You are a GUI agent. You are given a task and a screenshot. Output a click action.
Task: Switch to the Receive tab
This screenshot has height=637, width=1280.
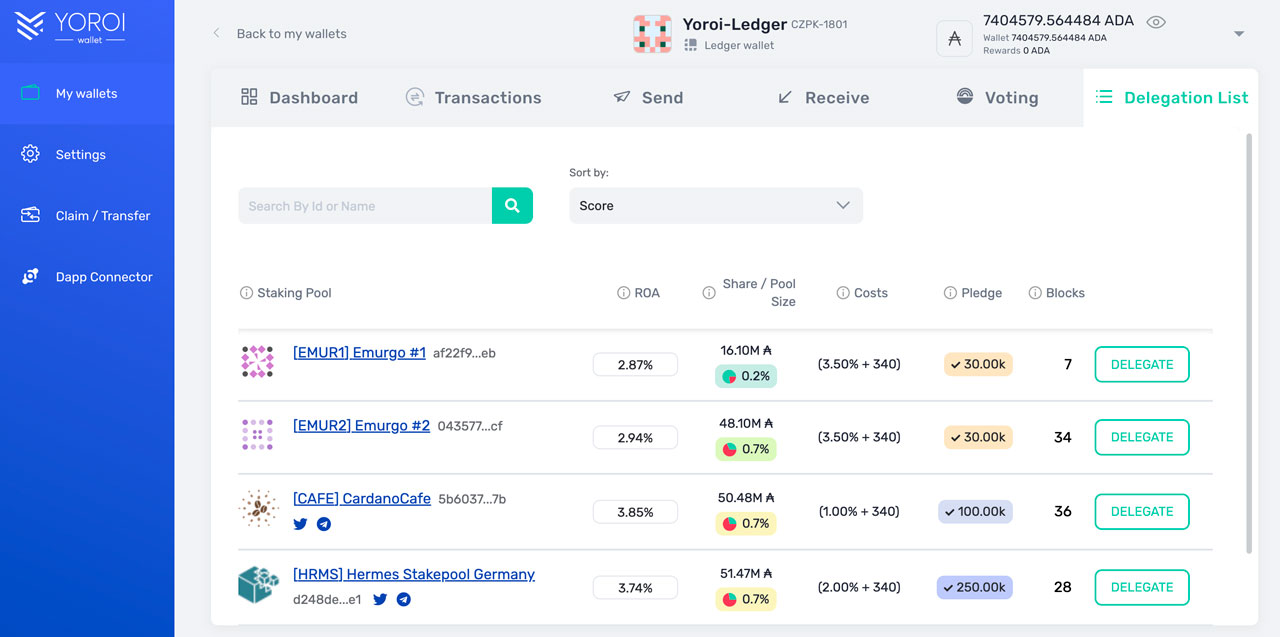(823, 97)
